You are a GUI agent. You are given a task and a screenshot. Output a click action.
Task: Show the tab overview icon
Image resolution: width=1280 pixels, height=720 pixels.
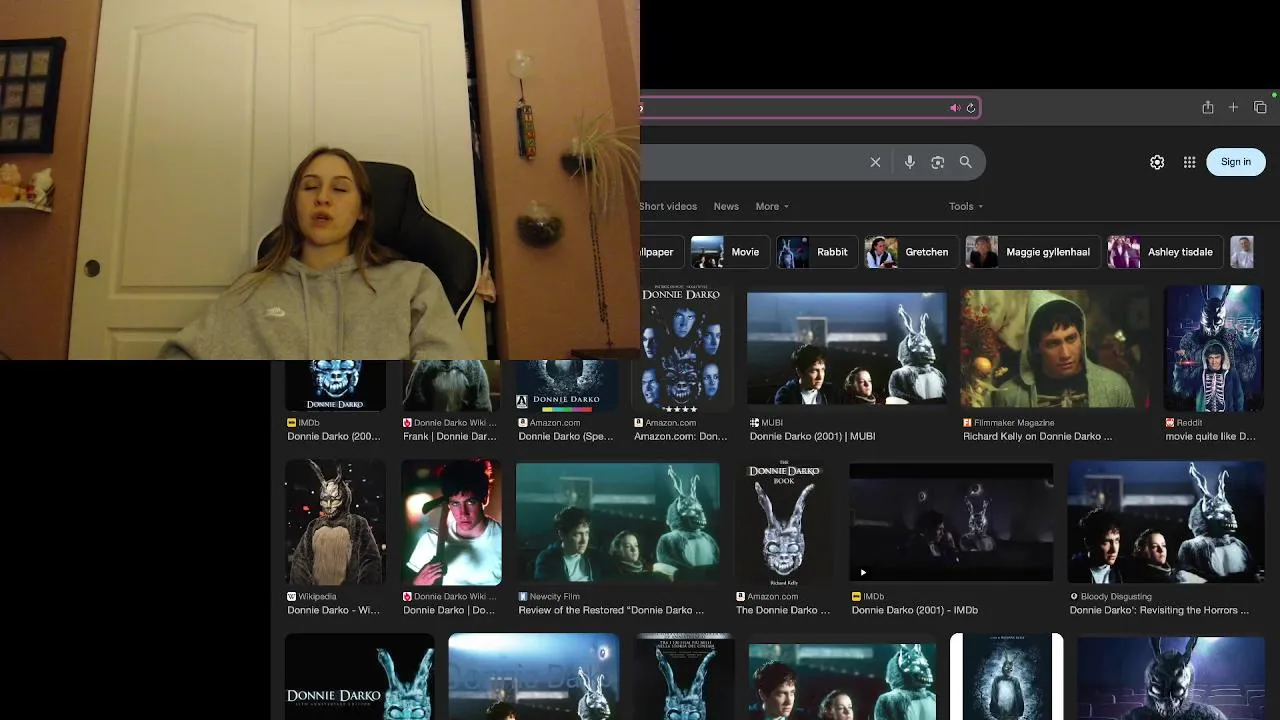1260,107
